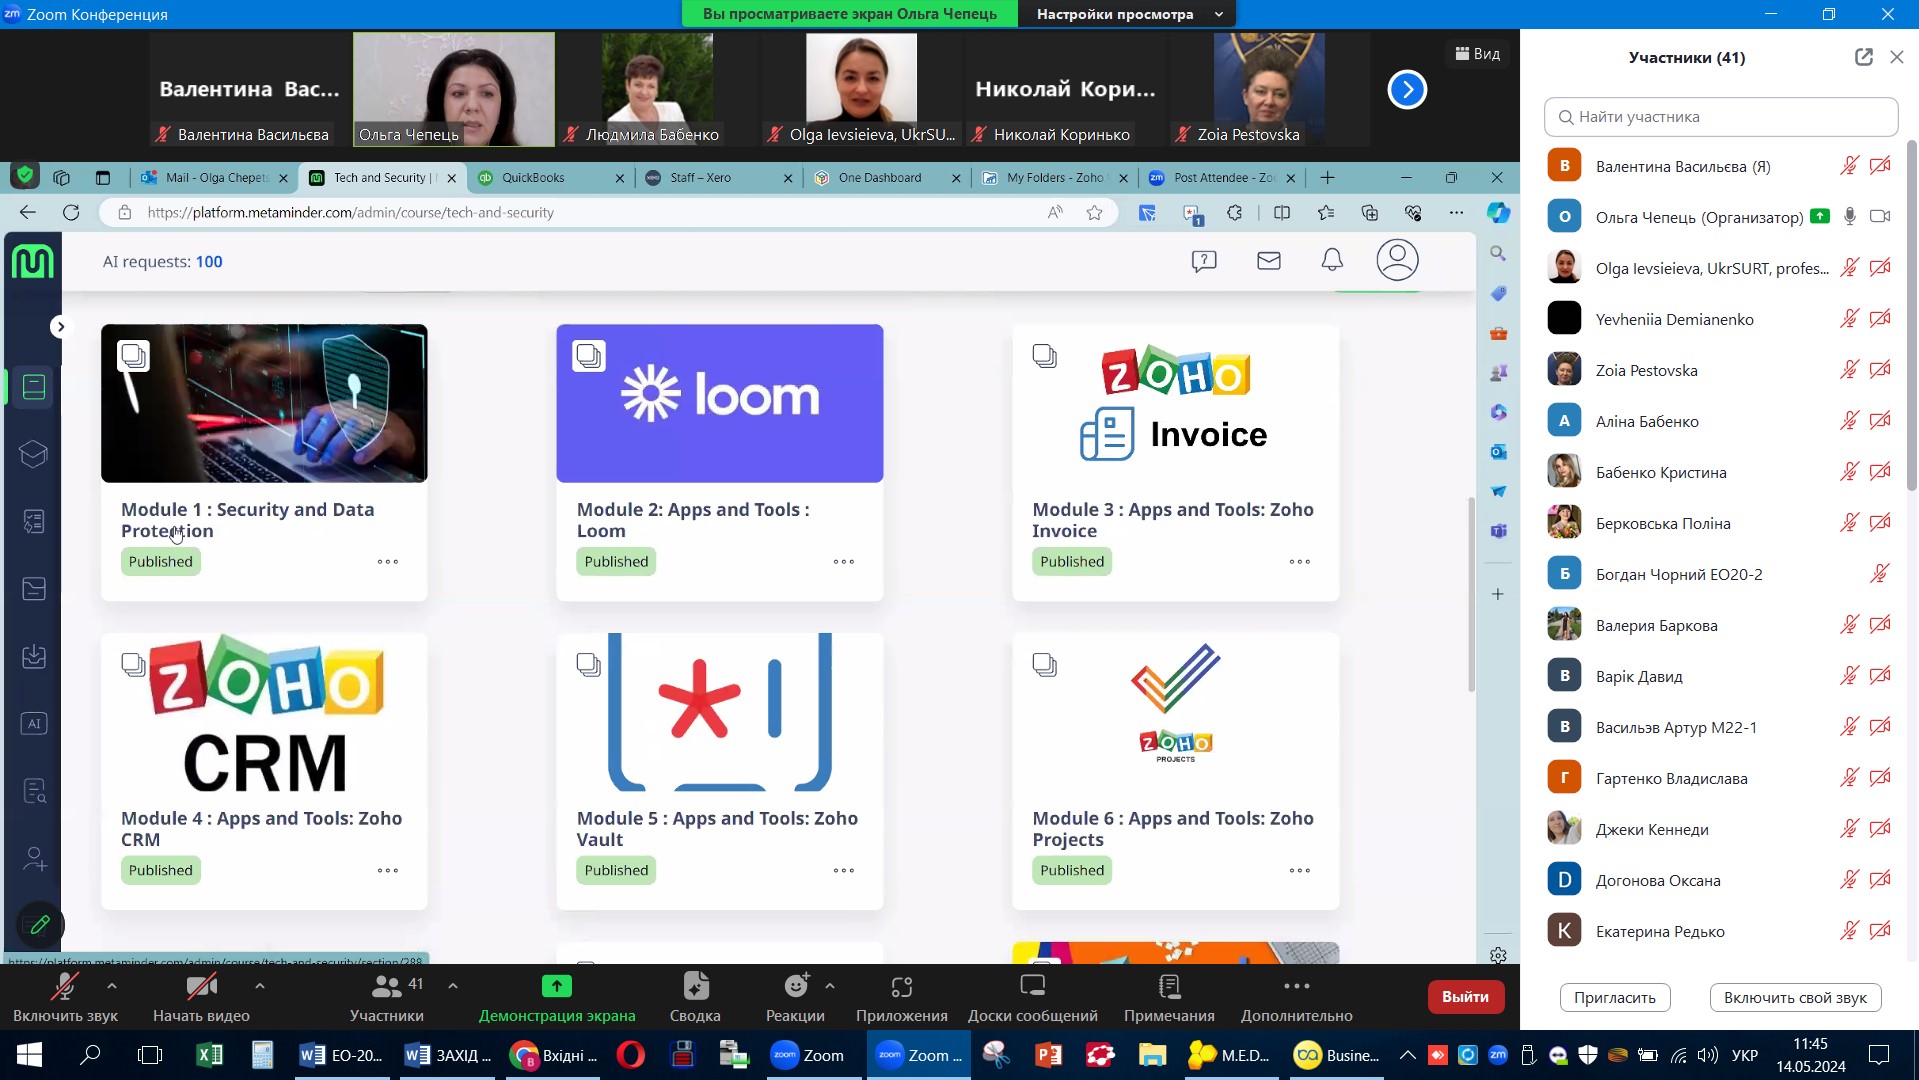Click Loom module thumbnail image

click(x=720, y=403)
